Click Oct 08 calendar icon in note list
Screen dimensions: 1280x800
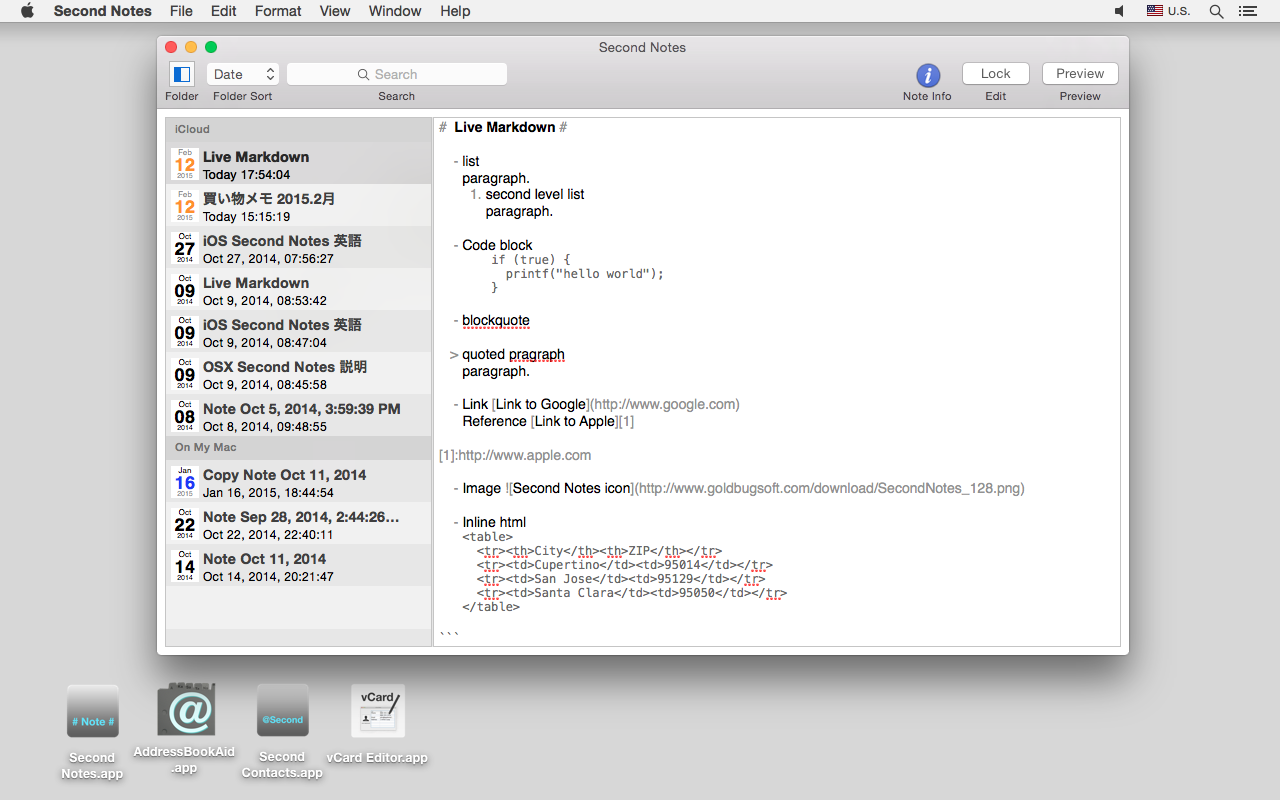(185, 416)
